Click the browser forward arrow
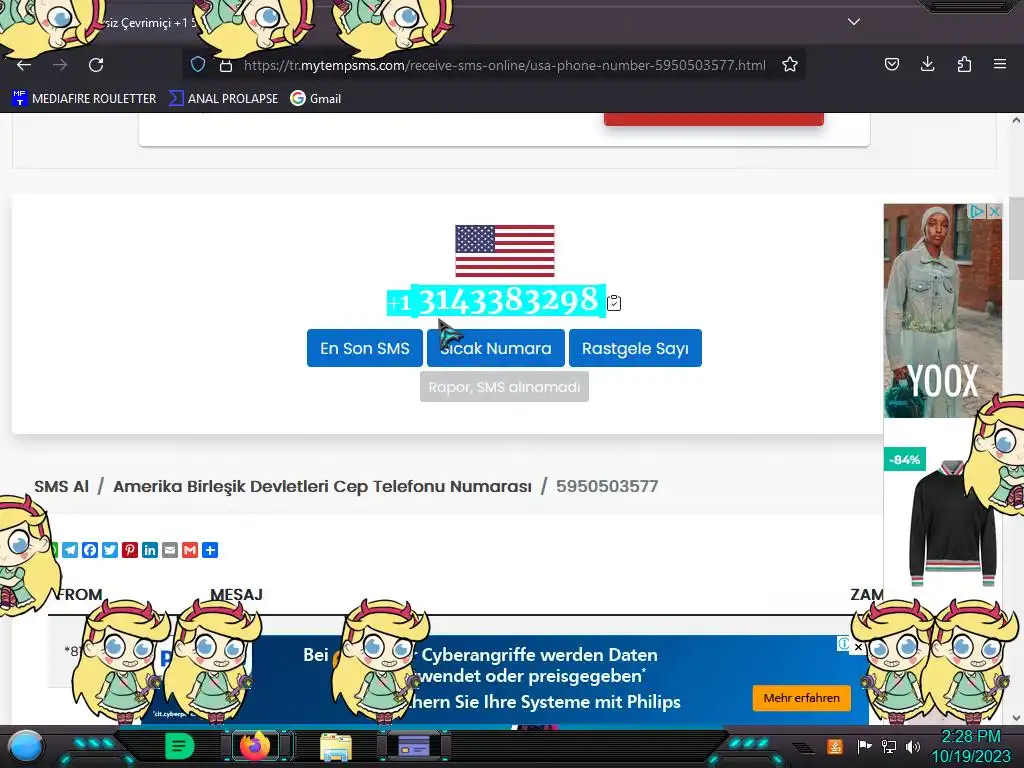Viewport: 1024px width, 768px height. pyautogui.click(x=60, y=65)
